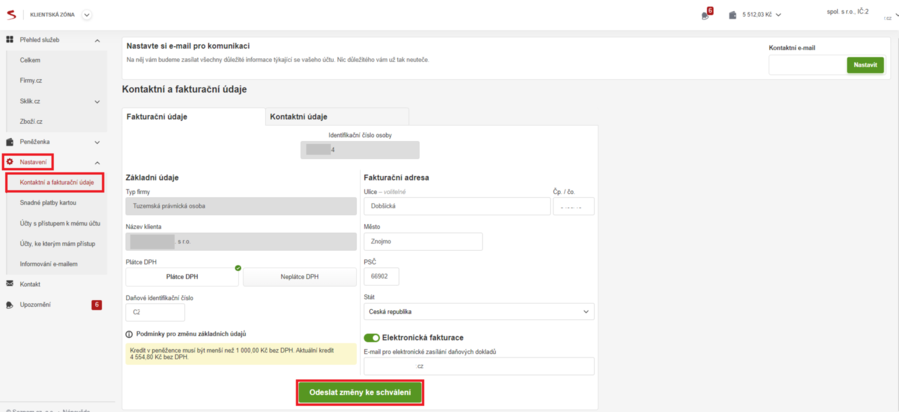Click the Kontakt envelope icon in sidebar
Screen dimensions: 899x412
coord(10,284)
